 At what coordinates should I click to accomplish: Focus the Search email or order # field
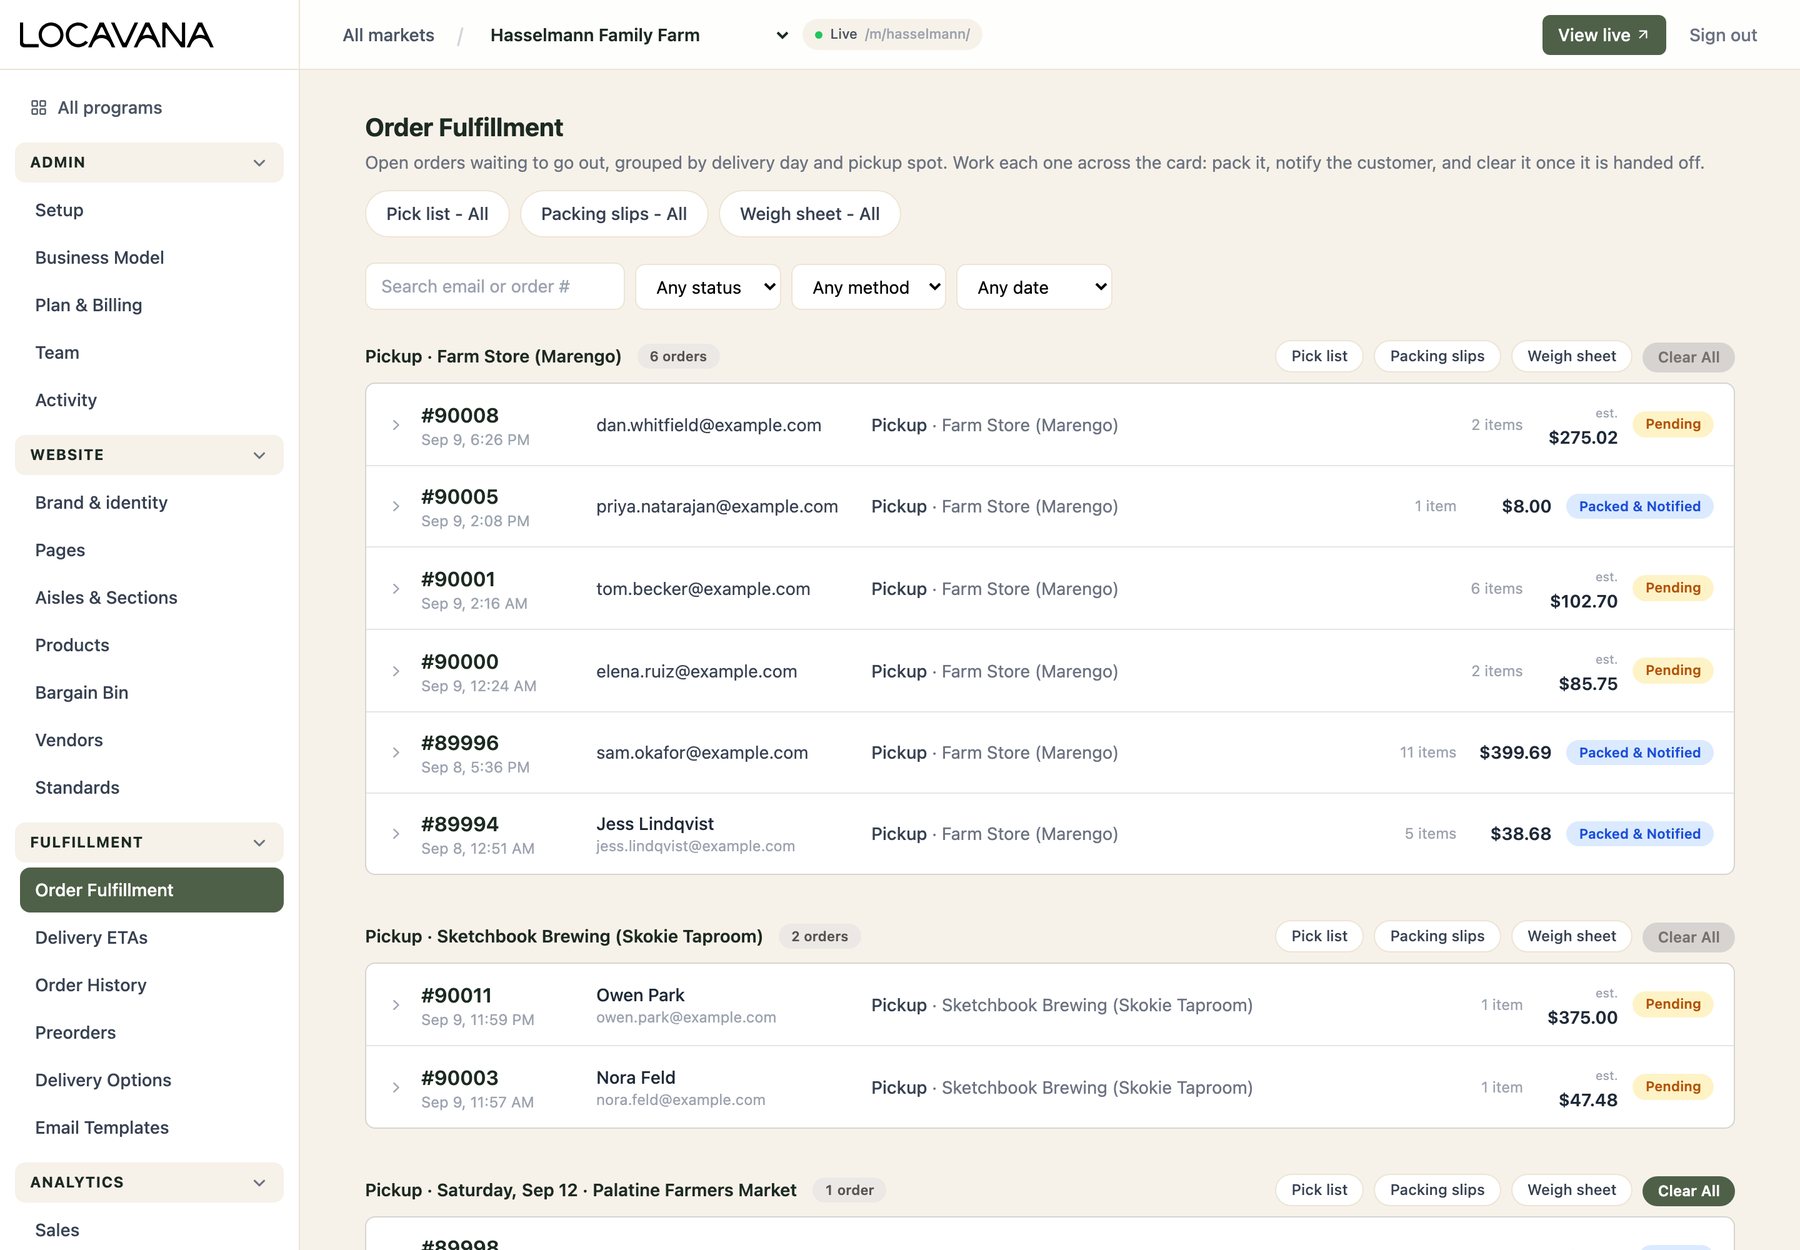pyautogui.click(x=495, y=287)
